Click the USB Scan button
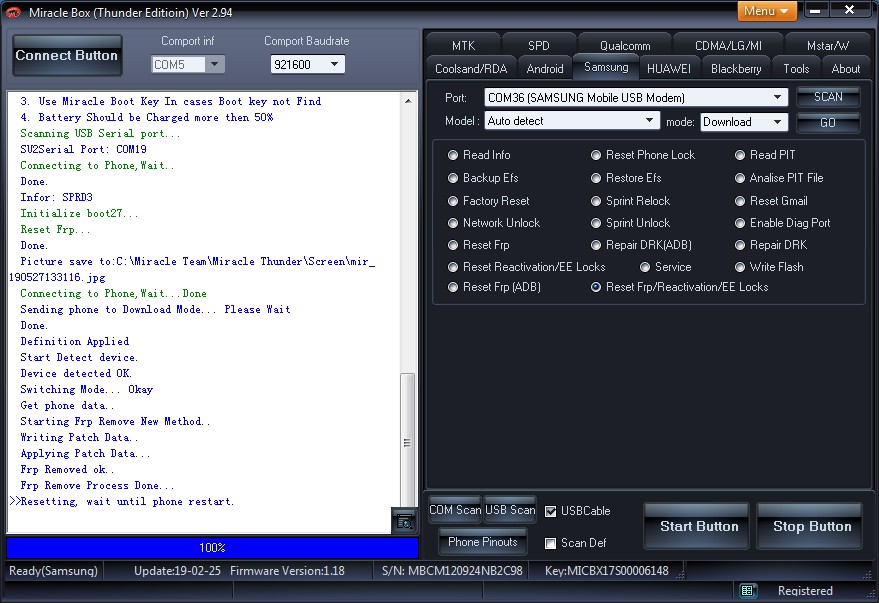The width and height of the screenshot is (879, 603). pos(510,510)
